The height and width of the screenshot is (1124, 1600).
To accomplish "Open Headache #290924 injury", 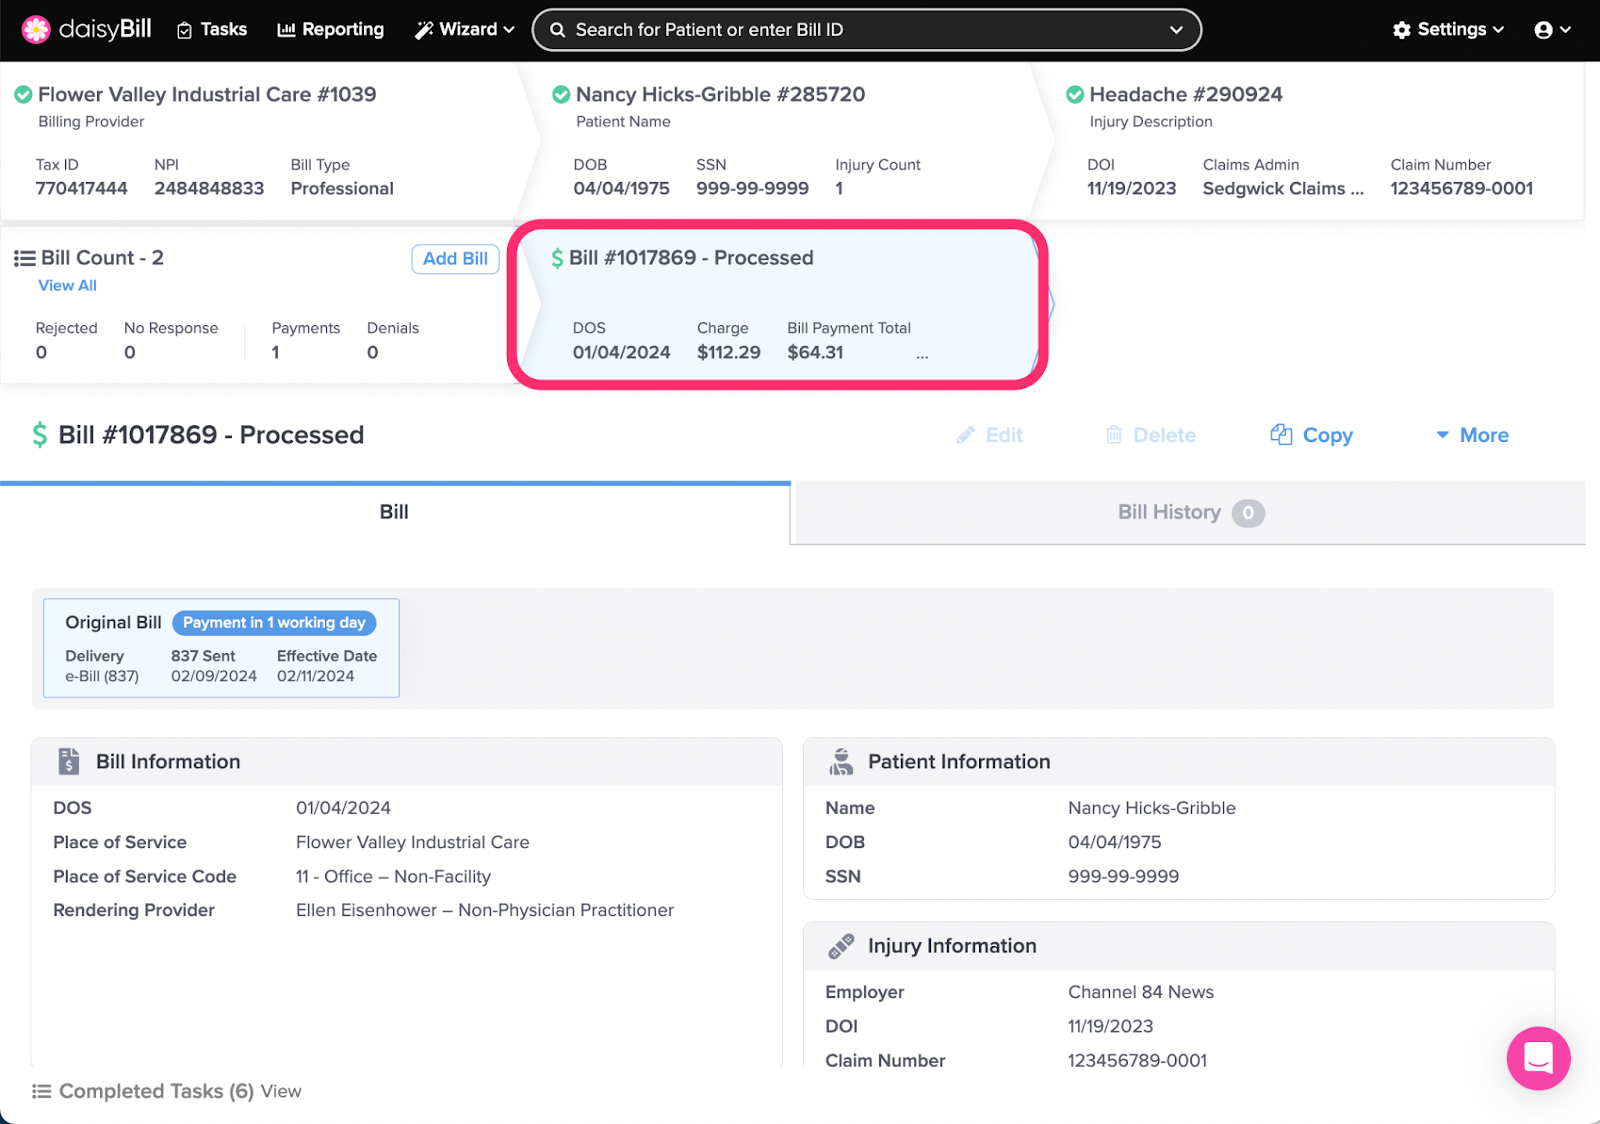I will [x=1186, y=94].
